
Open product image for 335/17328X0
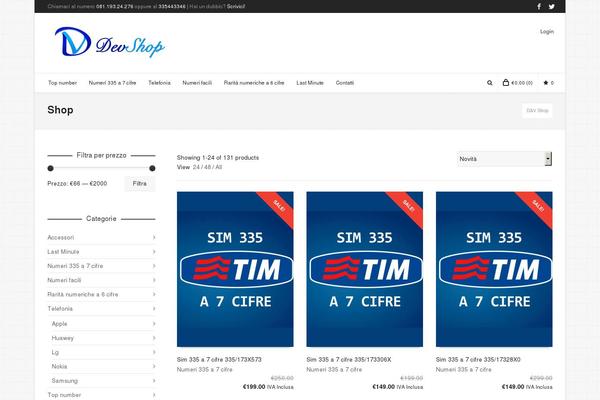(494, 269)
